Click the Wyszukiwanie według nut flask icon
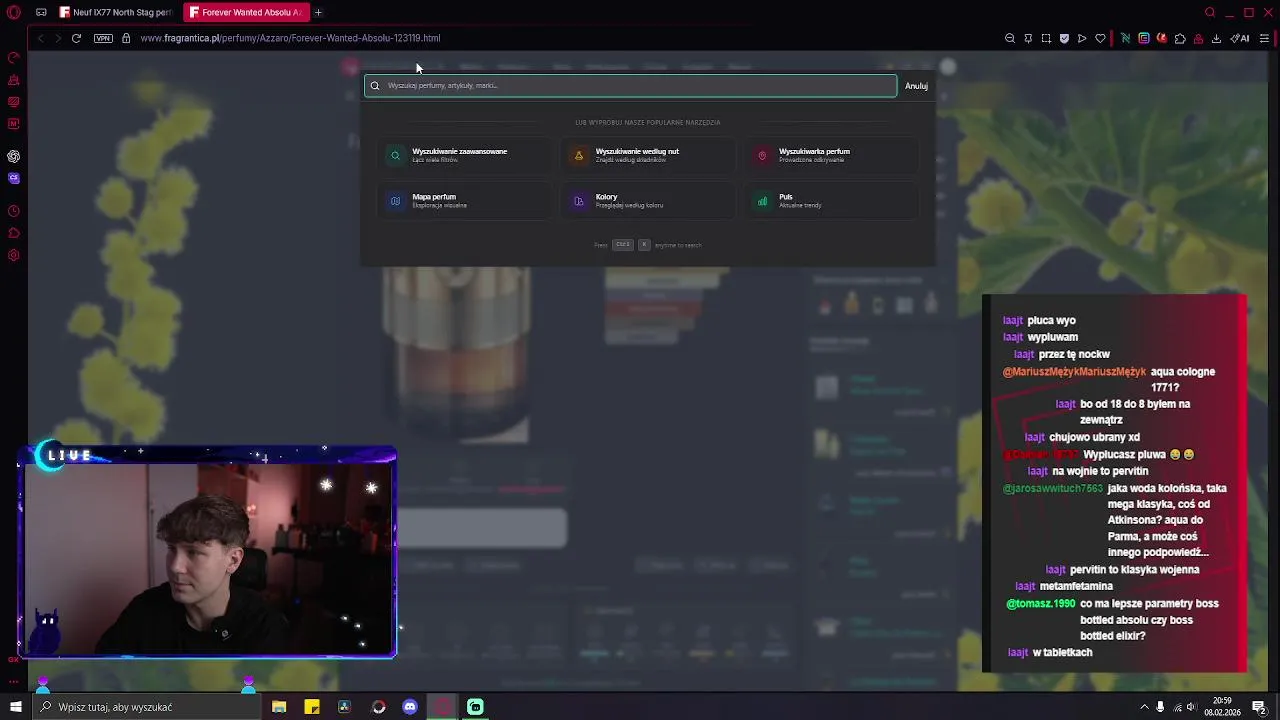The height and width of the screenshot is (720, 1280). pos(578,156)
